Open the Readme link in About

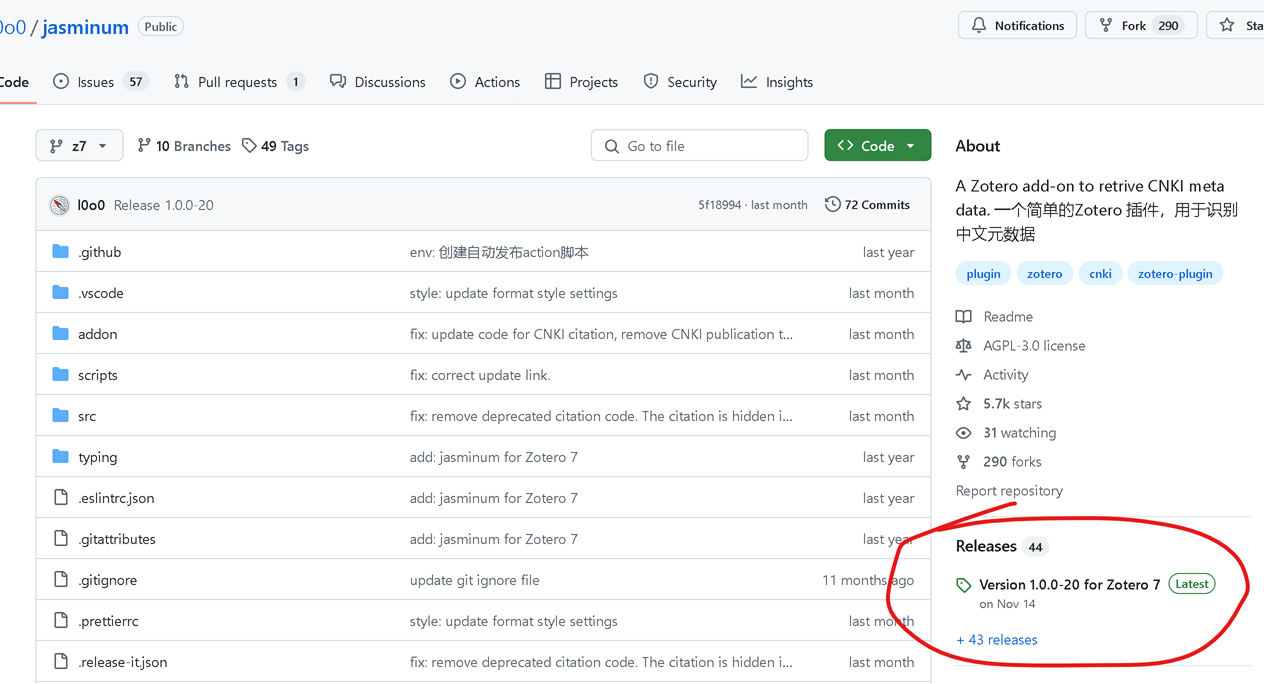[x=995, y=317]
